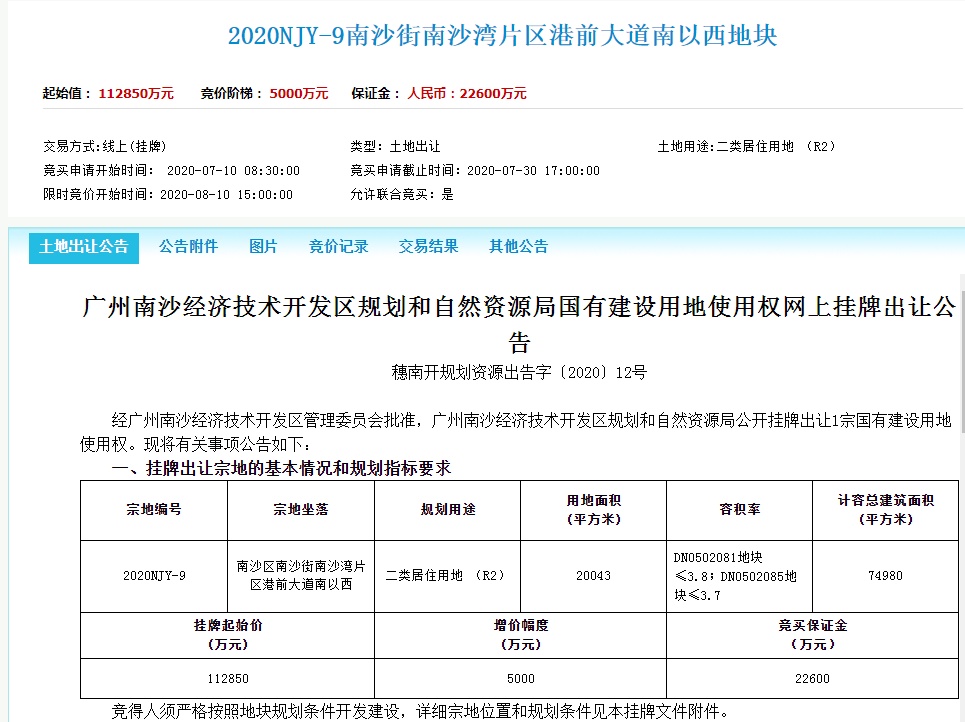This screenshot has width=965, height=722.
Task: Click the 2020NJY-9 land parcel page title
Action: point(482,35)
